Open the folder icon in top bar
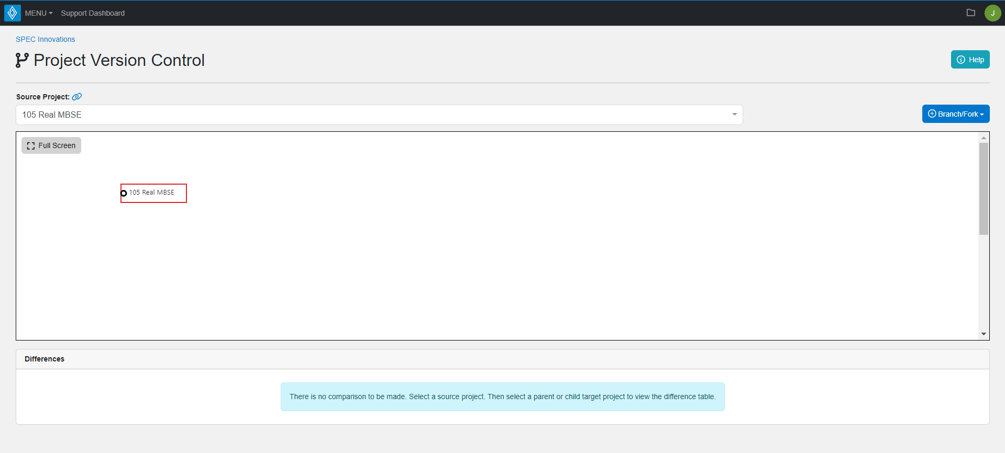The width and height of the screenshot is (1005, 453). [x=971, y=13]
